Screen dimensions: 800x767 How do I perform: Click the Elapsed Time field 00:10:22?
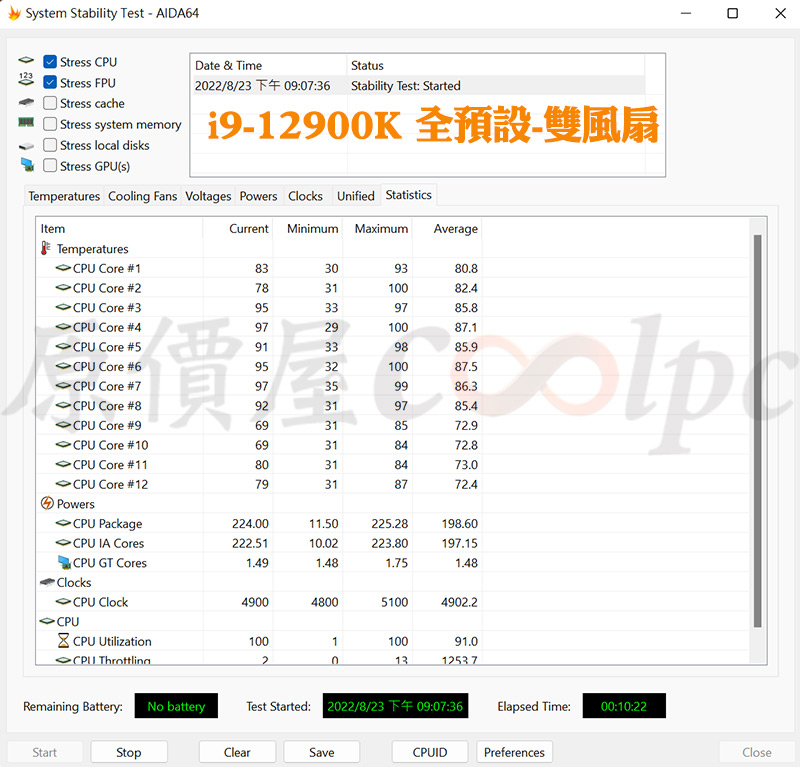[x=624, y=706]
